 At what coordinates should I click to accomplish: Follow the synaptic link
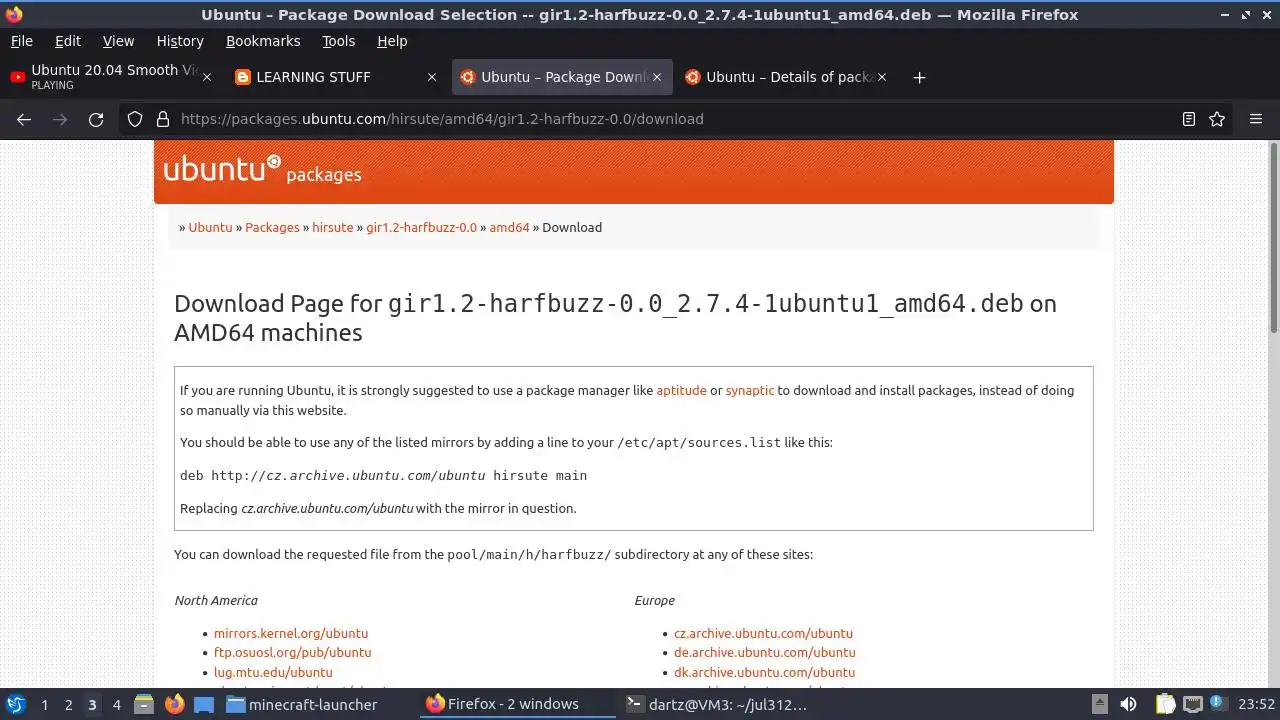click(750, 390)
